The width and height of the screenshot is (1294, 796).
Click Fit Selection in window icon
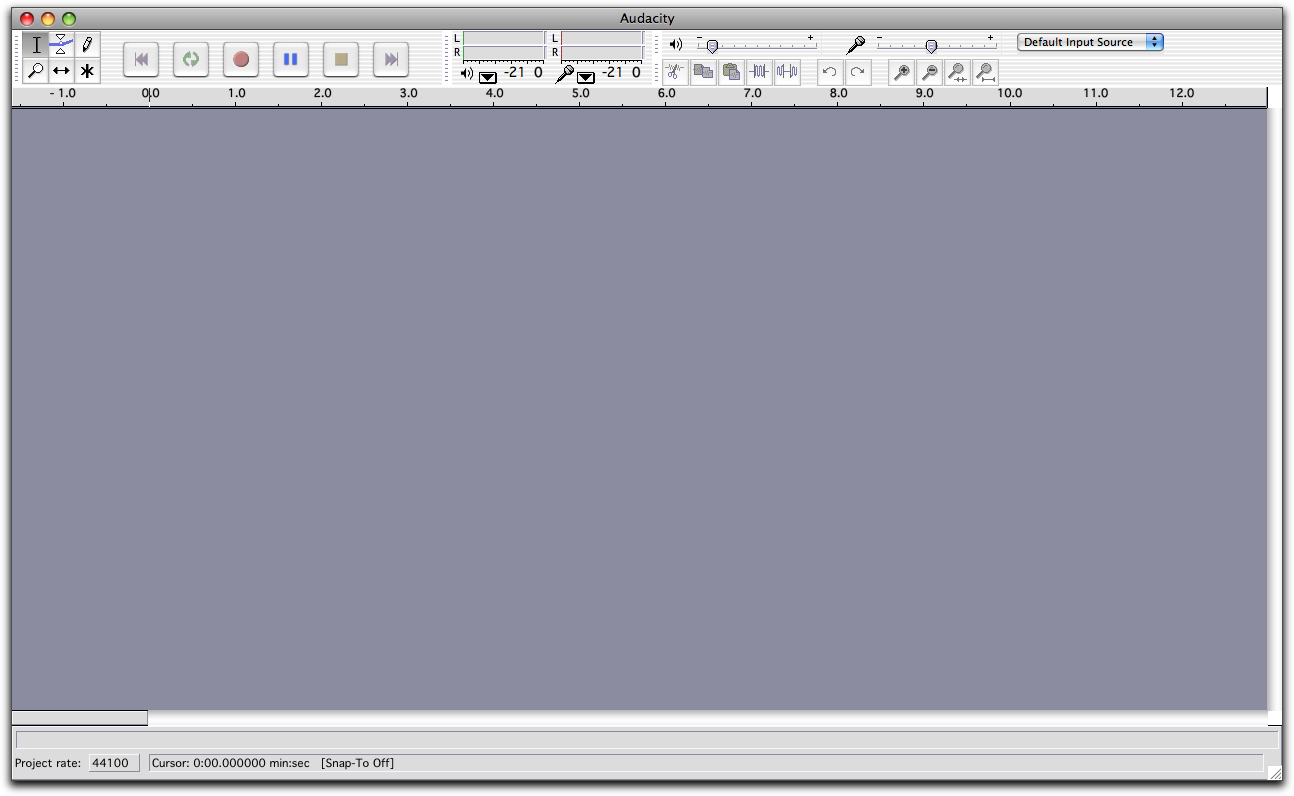coord(957,72)
